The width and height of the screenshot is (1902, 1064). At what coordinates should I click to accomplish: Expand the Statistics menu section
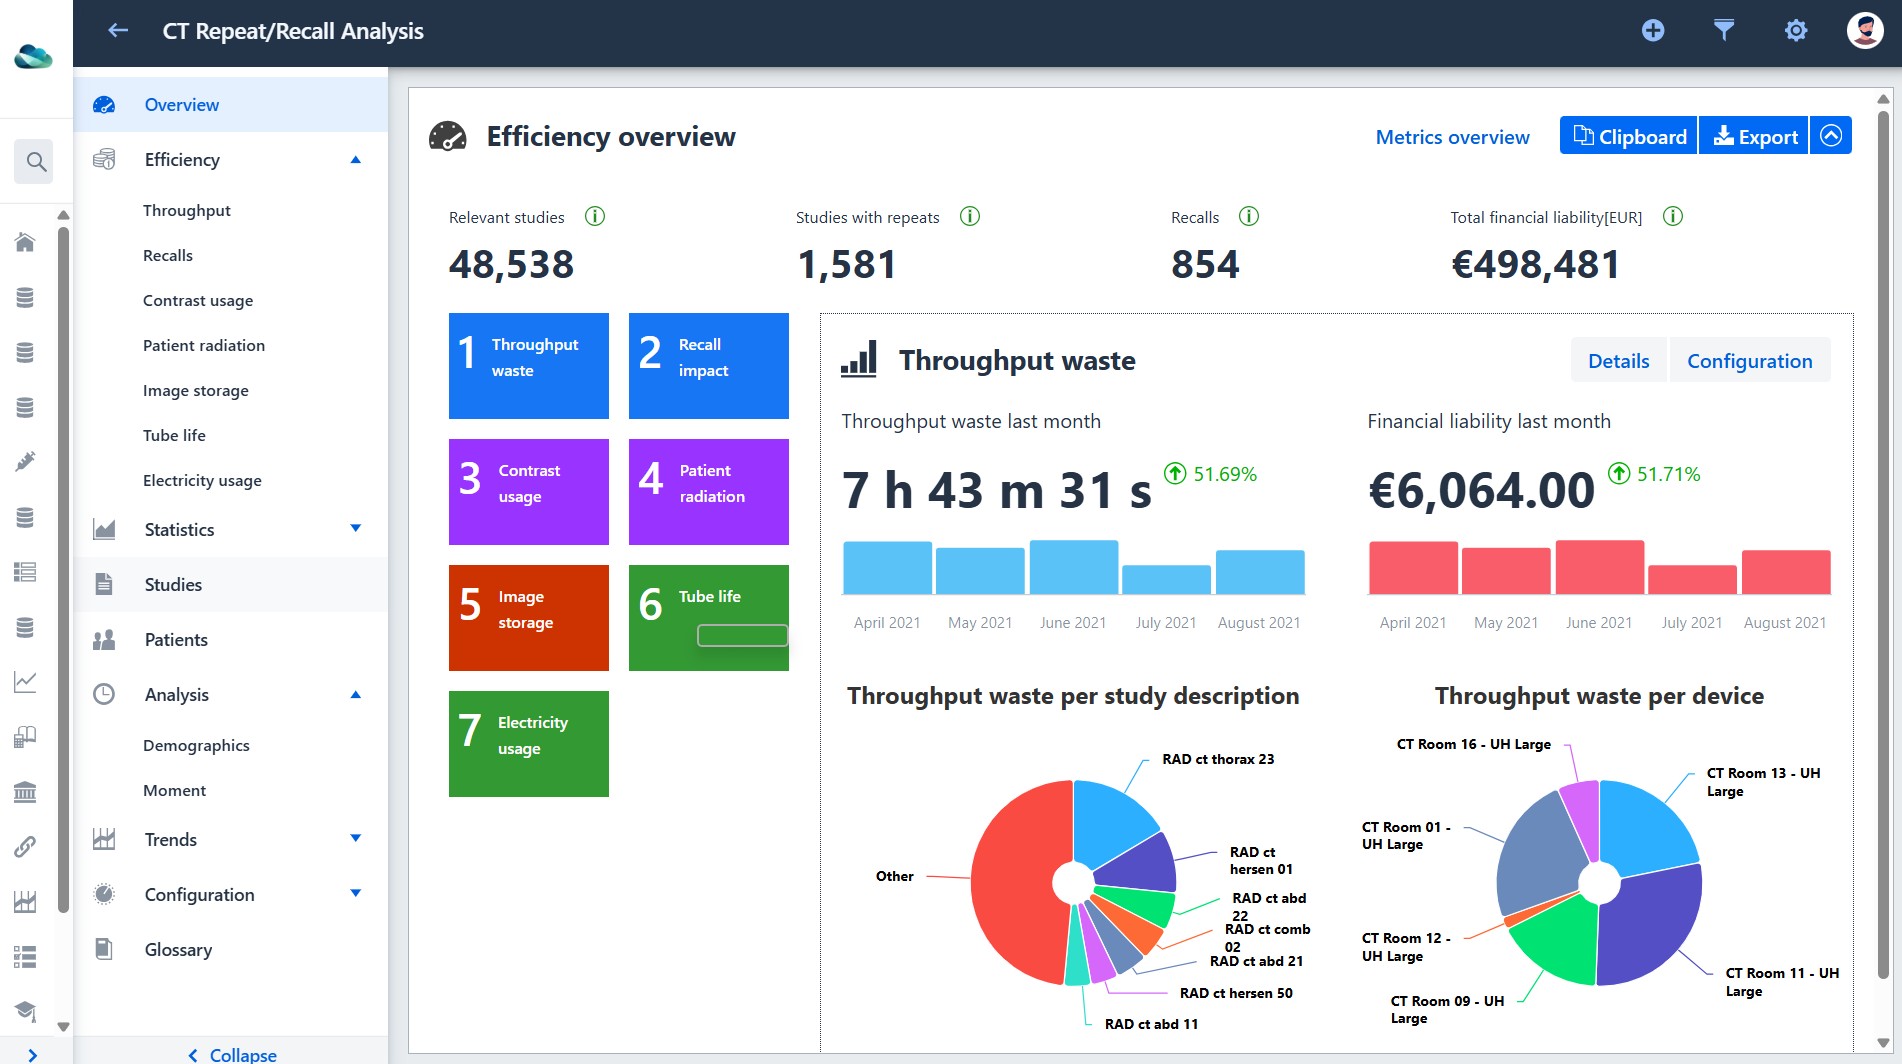point(355,528)
